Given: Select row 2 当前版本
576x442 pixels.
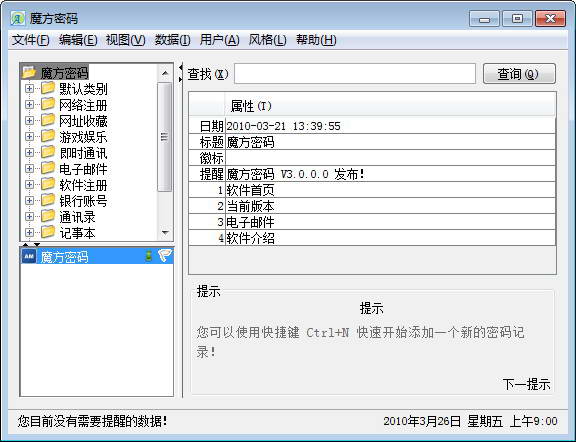Looking at the screenshot, I should click(x=372, y=206).
